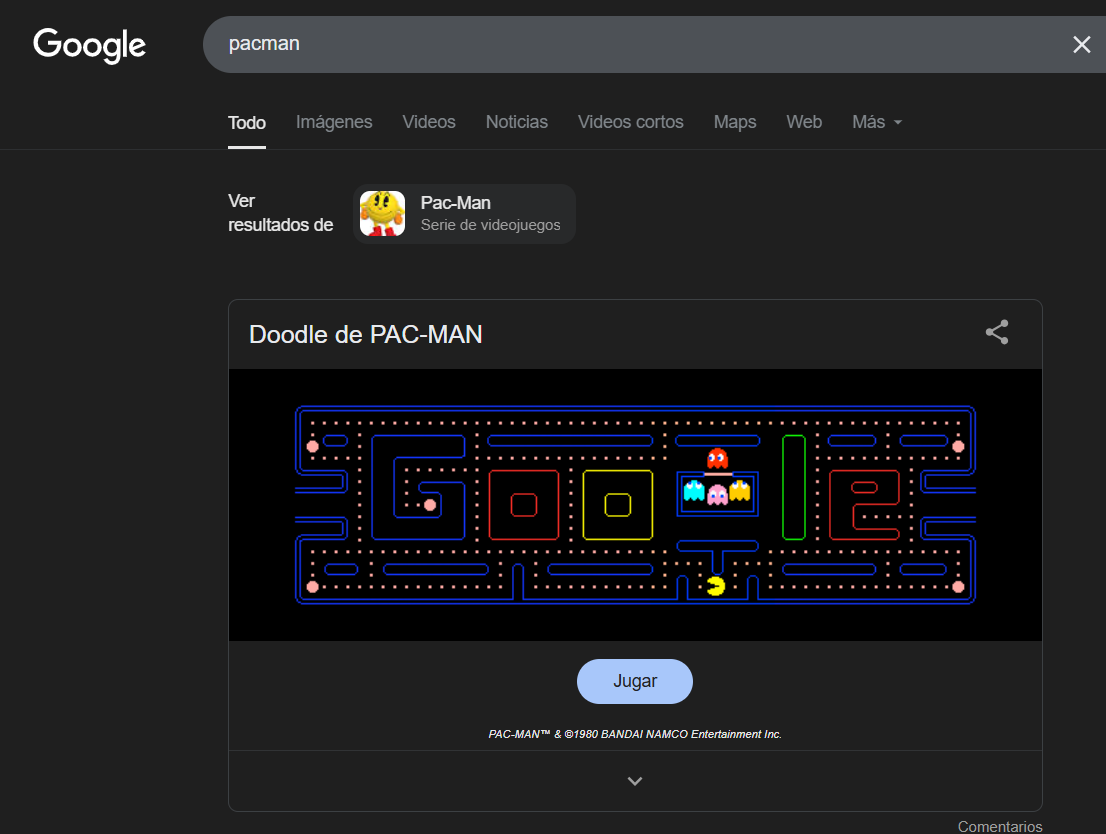Select the Todo tab
Viewport: 1106px width, 834px height.
247,123
